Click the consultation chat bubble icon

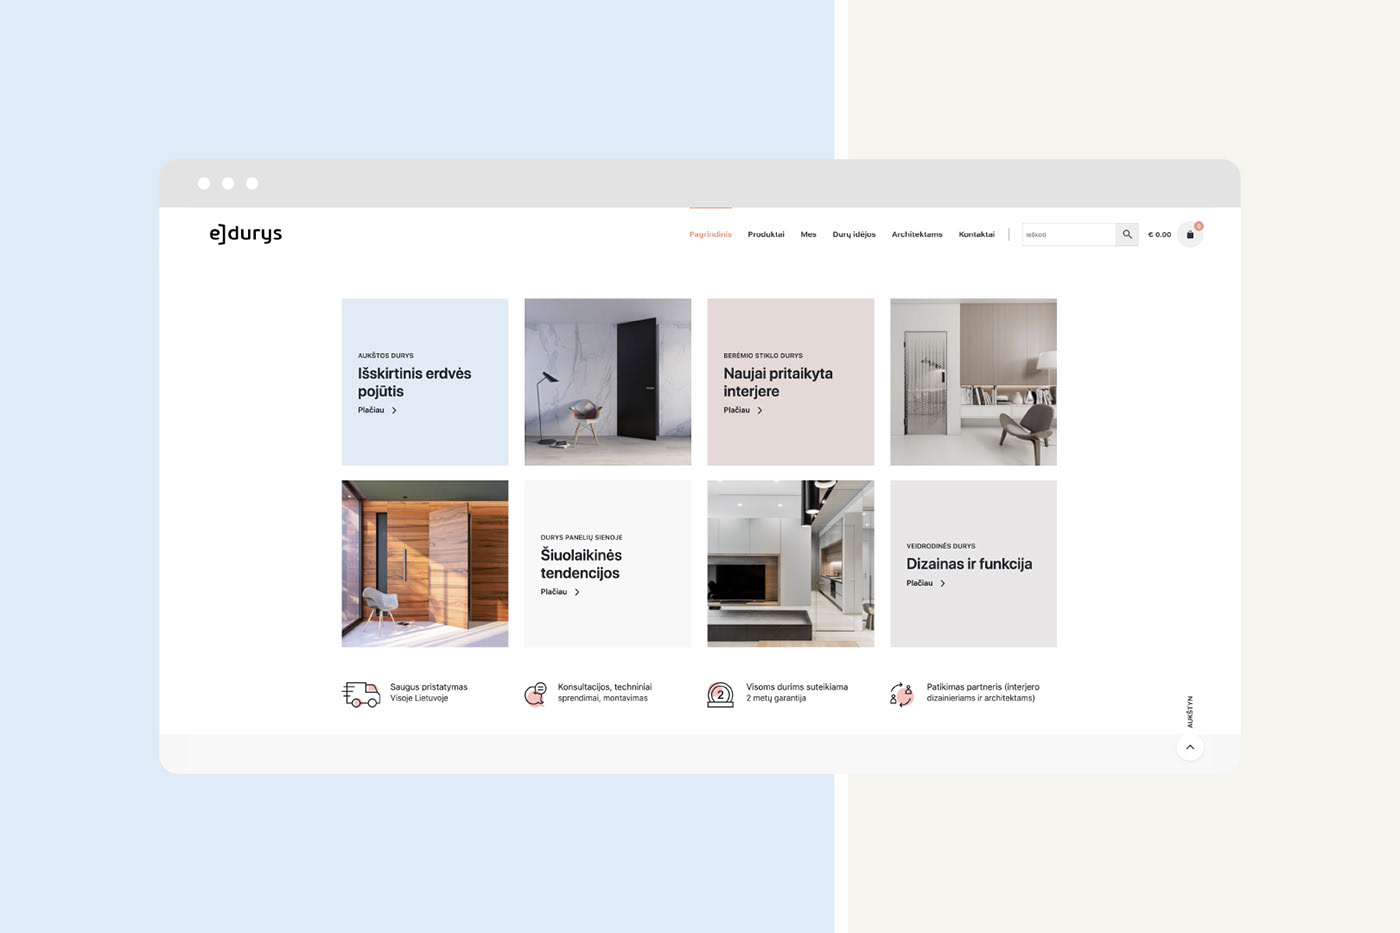coord(536,694)
